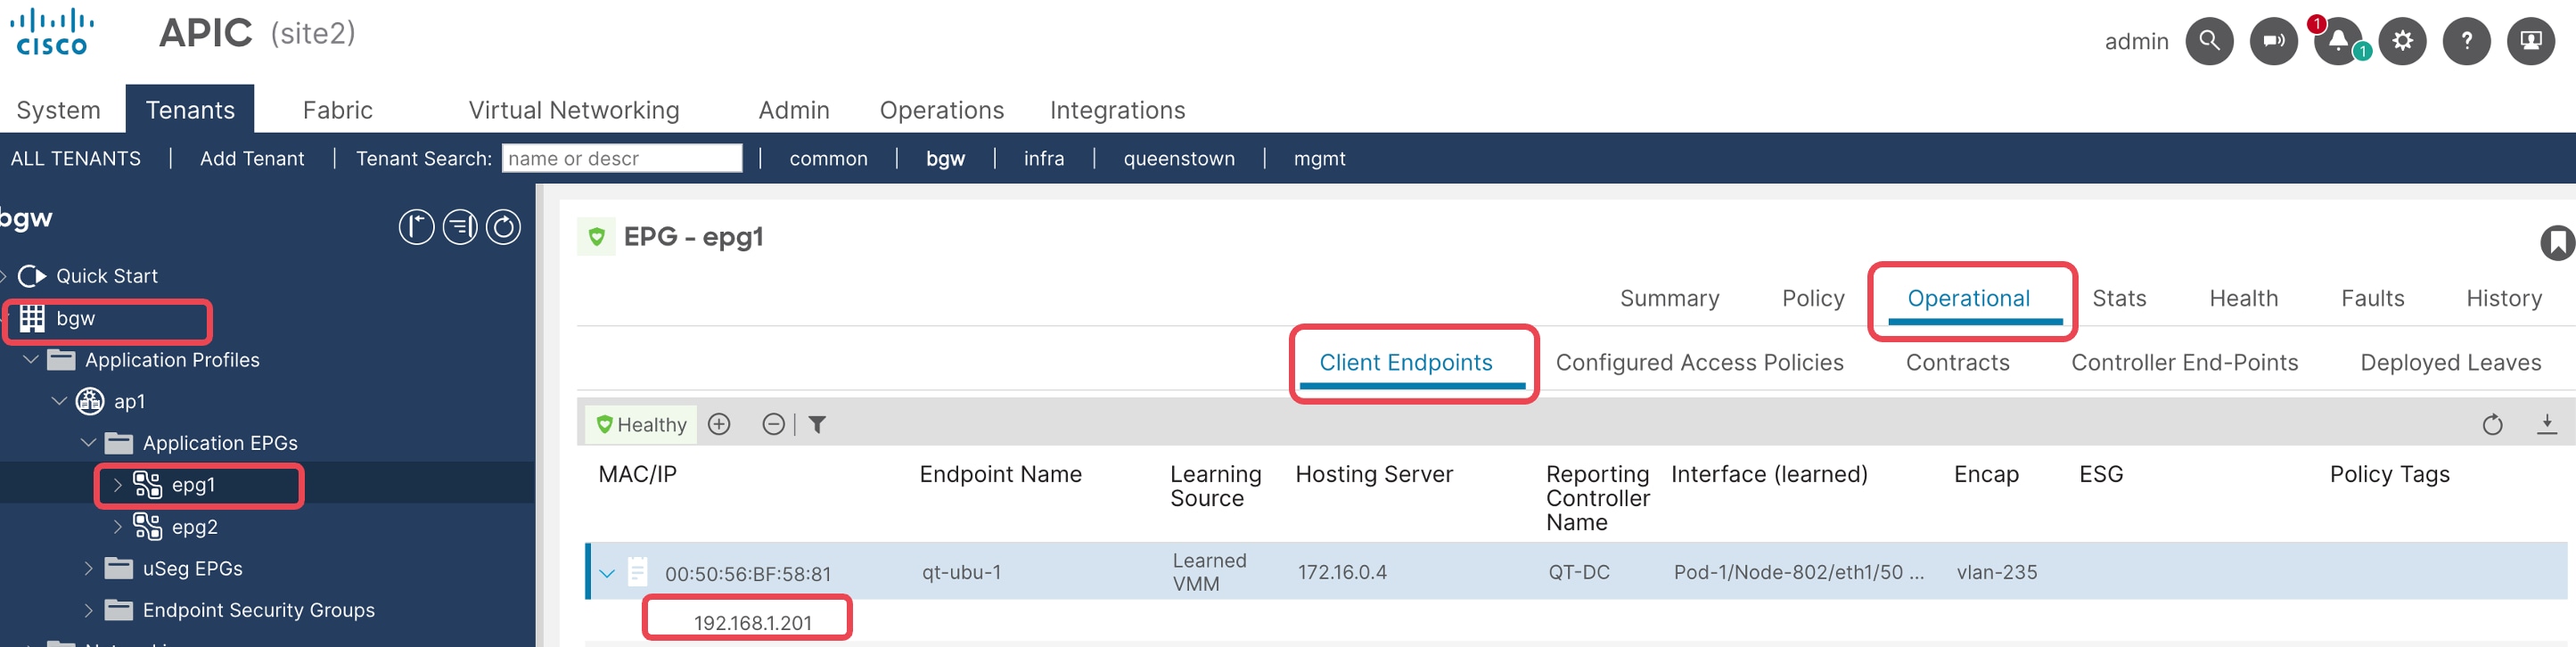Click the uSeg EPGs folder icon
Viewport: 2576px width, 647px height.
119,568
